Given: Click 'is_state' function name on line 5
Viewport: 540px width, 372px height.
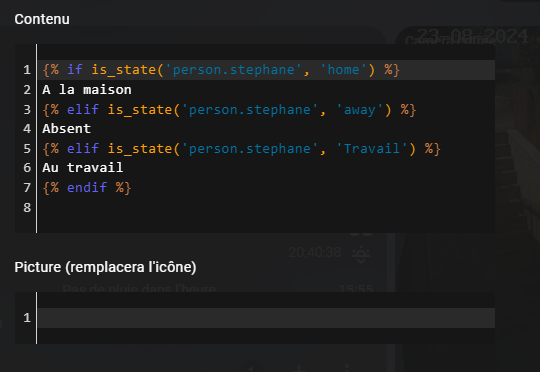Looking at the screenshot, I should [x=139, y=149].
